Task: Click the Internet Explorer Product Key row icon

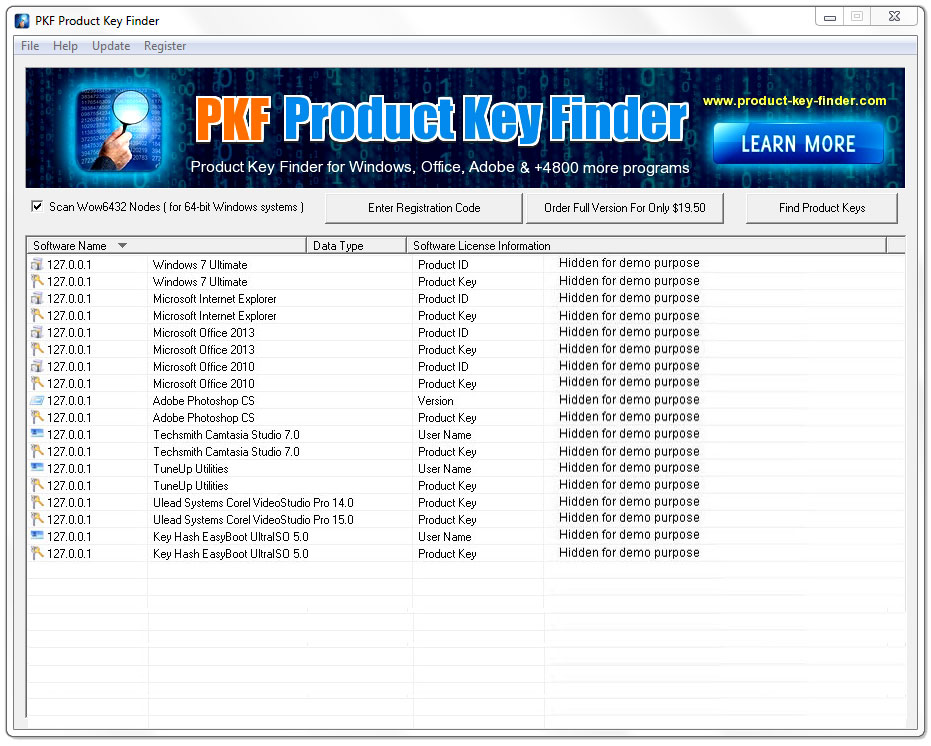Action: [x=37, y=315]
